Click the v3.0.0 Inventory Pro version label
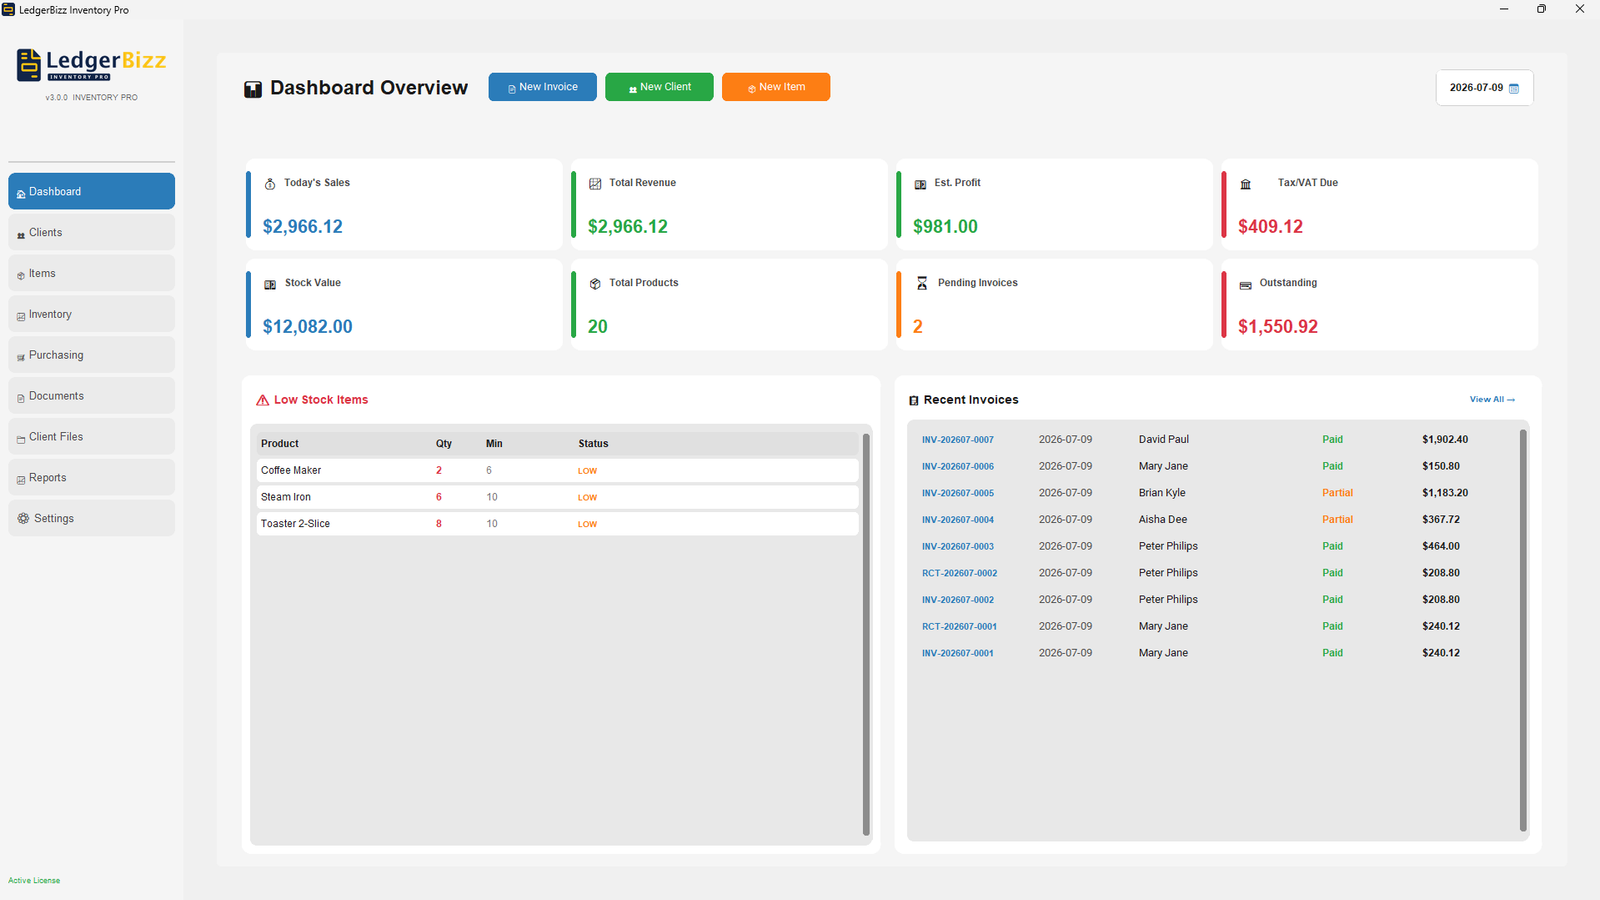 click(x=91, y=98)
